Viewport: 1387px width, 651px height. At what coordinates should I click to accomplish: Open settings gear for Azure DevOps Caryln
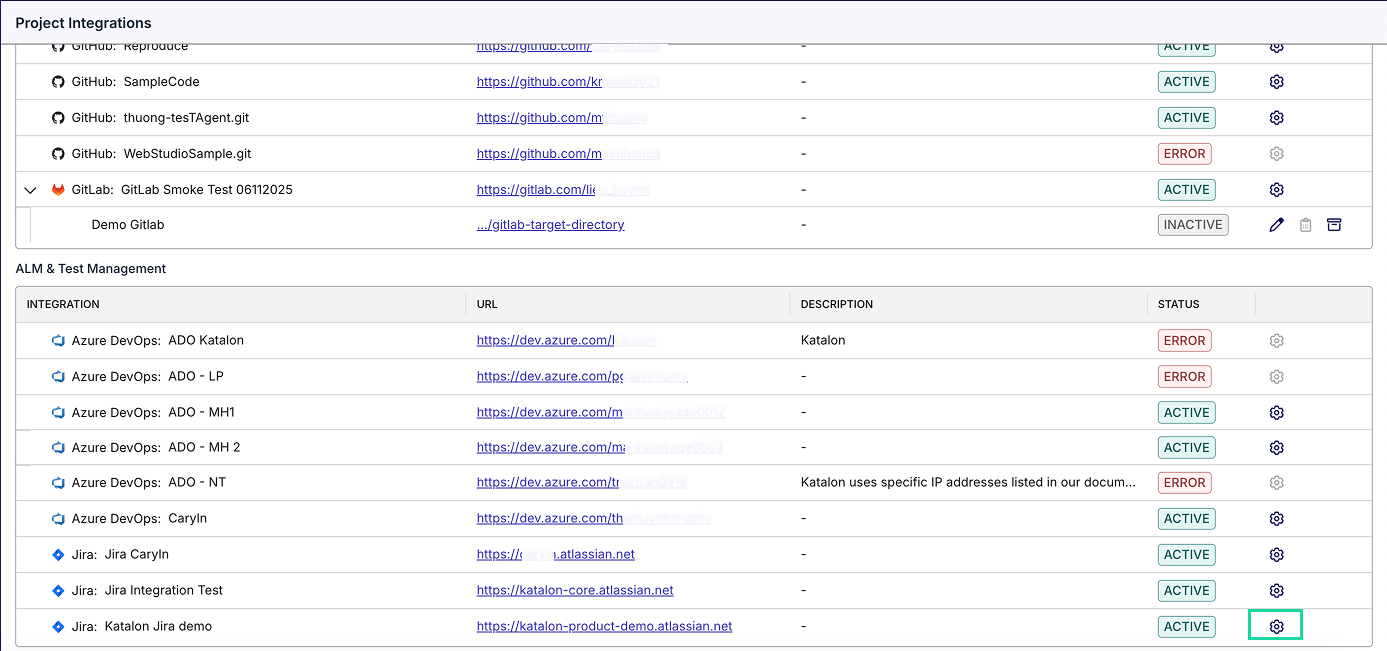pyautogui.click(x=1276, y=519)
